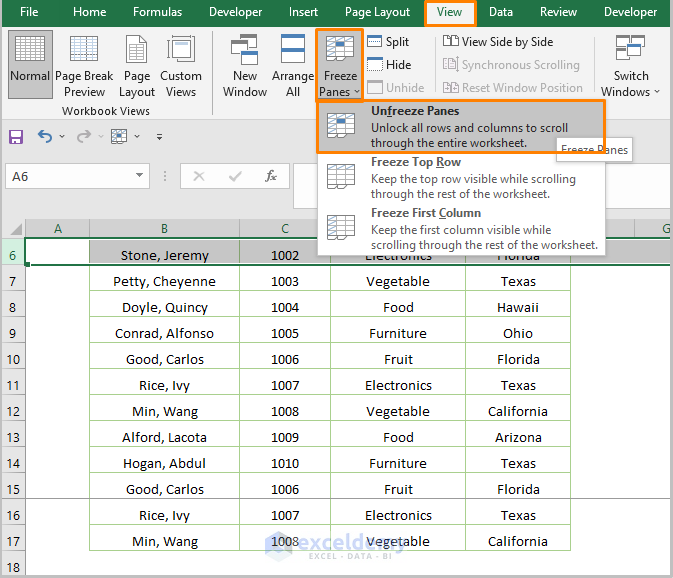Click Select All corner triangle
Image resolution: width=673 pixels, height=578 pixels.
(15, 229)
